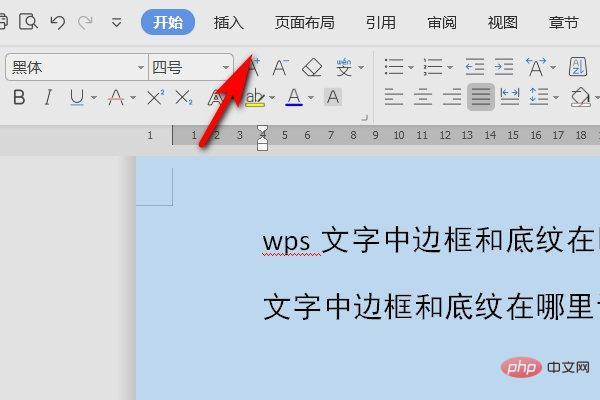This screenshot has width=600, height=400.
Task: Toggle bold formatting
Action: click(x=19, y=97)
